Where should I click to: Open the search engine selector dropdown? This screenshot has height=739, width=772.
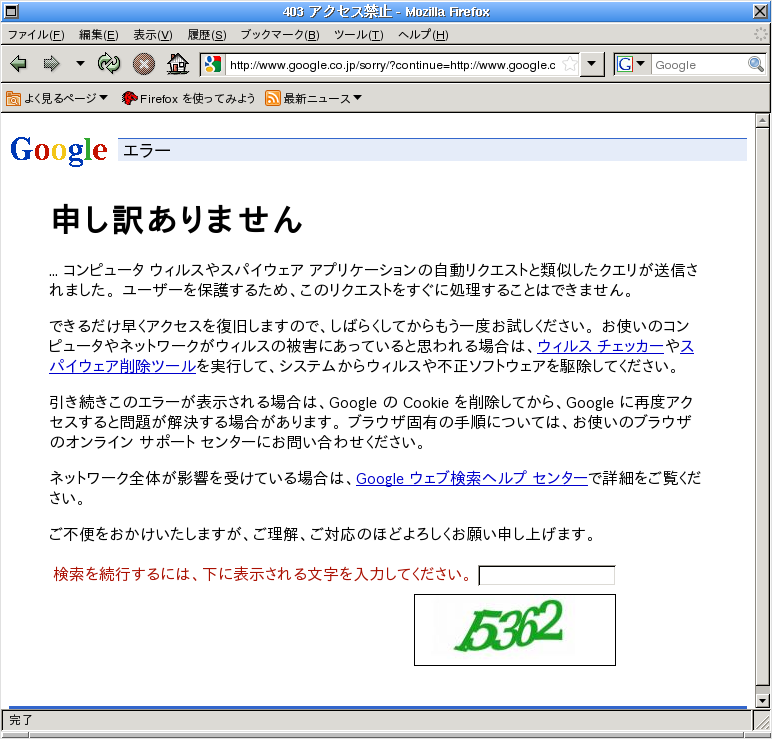coord(631,64)
